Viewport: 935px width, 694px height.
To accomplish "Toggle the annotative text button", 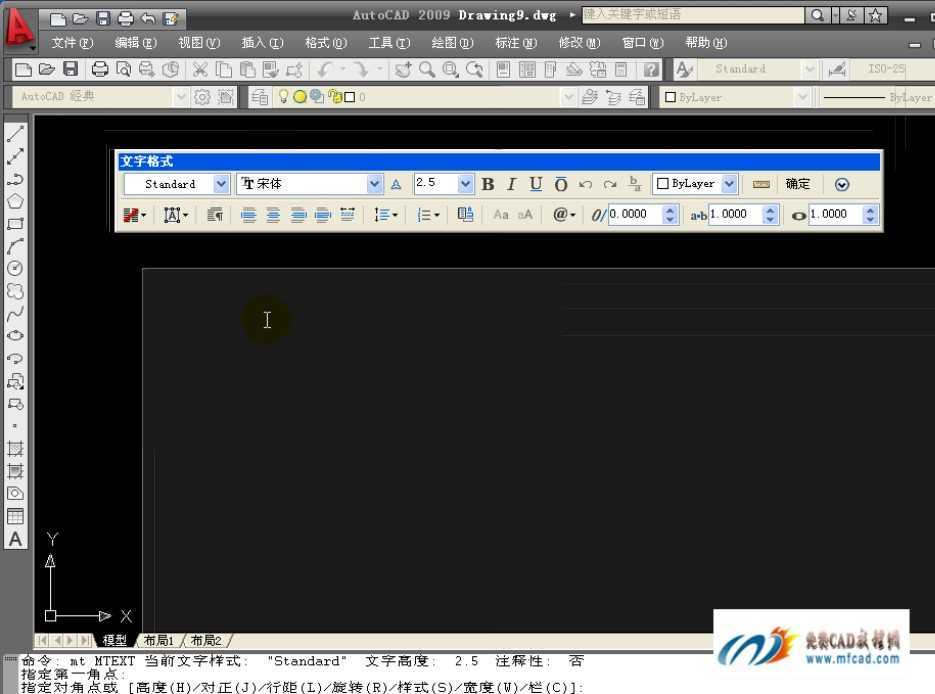I will point(396,184).
